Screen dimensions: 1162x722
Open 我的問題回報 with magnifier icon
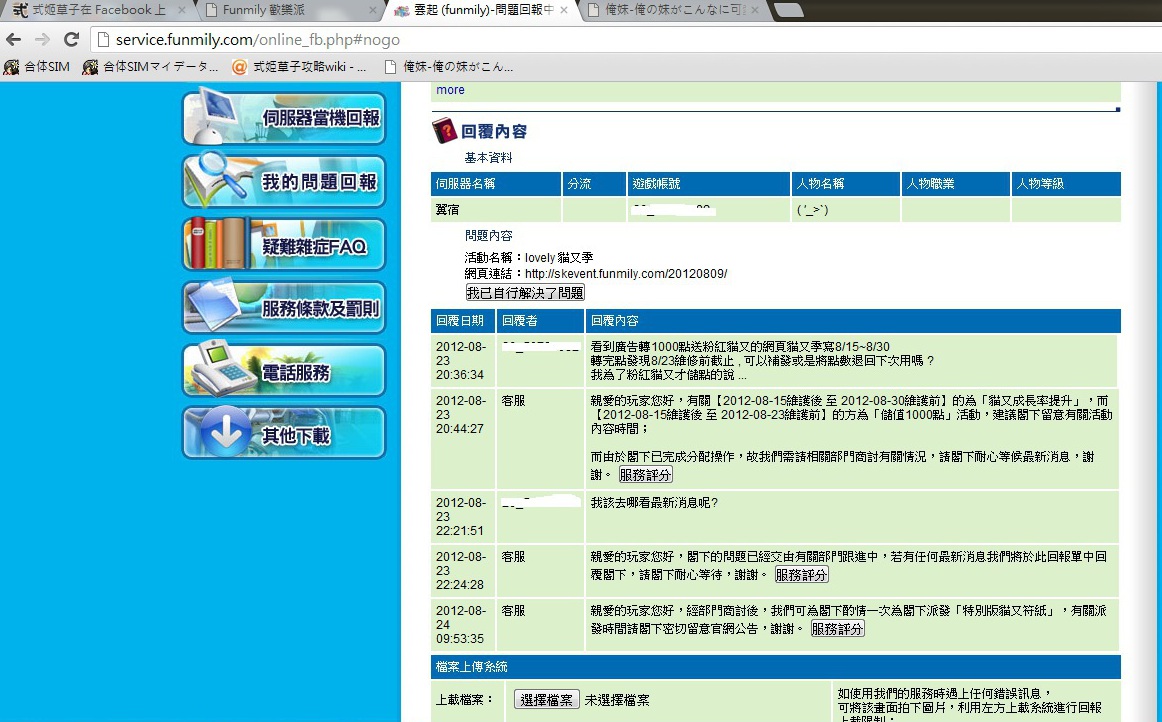pos(284,182)
